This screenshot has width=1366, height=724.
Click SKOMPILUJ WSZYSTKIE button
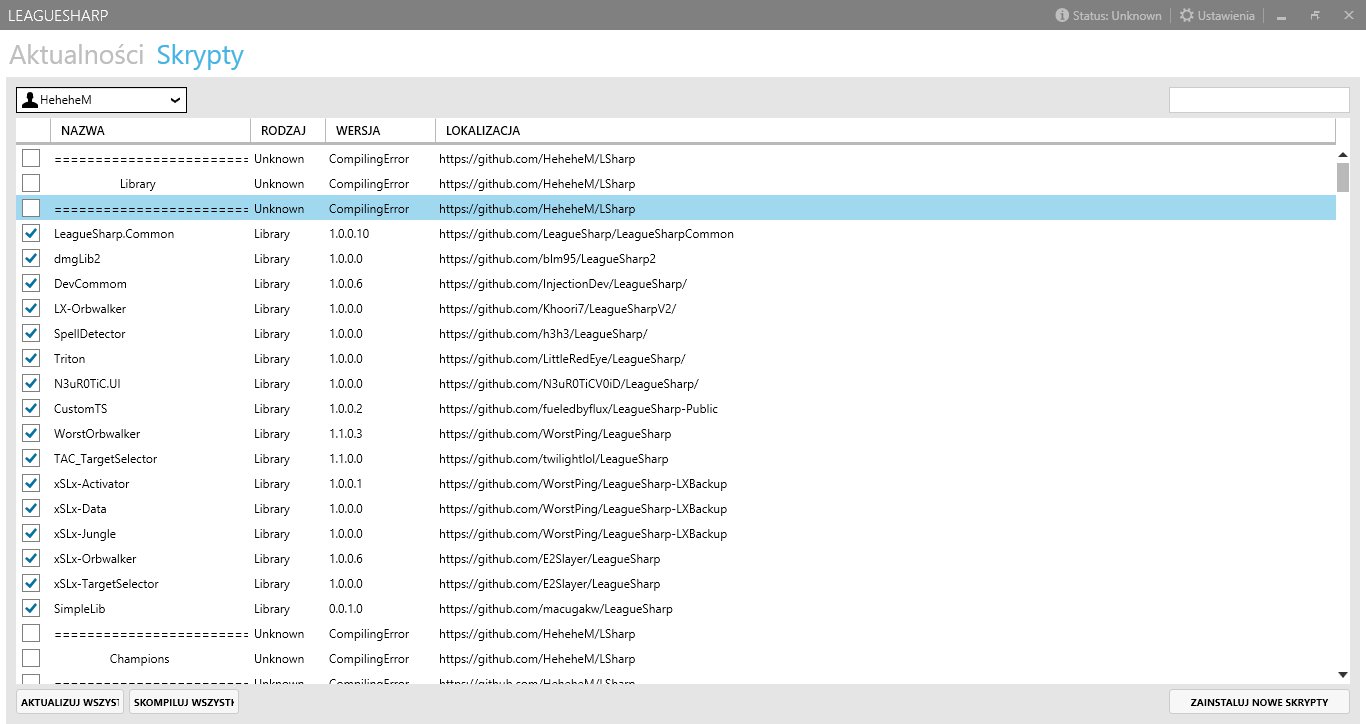click(x=184, y=702)
